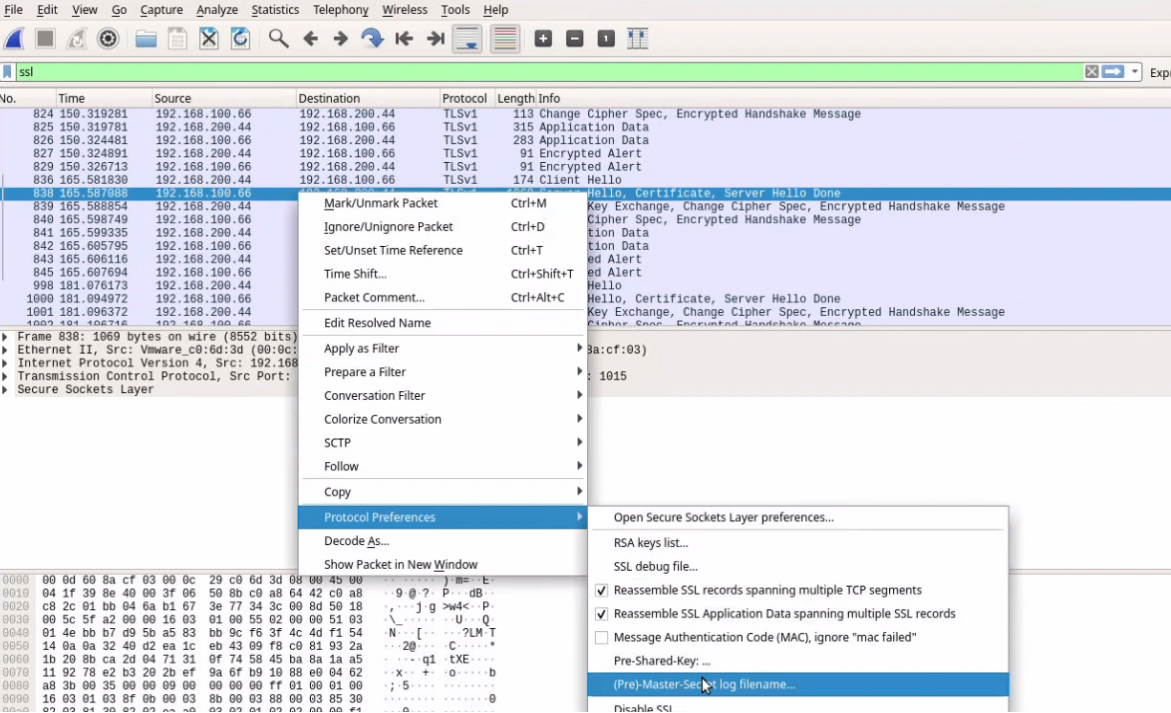Apply the display filter arrow
This screenshot has width=1171, height=713.
[1113, 72]
